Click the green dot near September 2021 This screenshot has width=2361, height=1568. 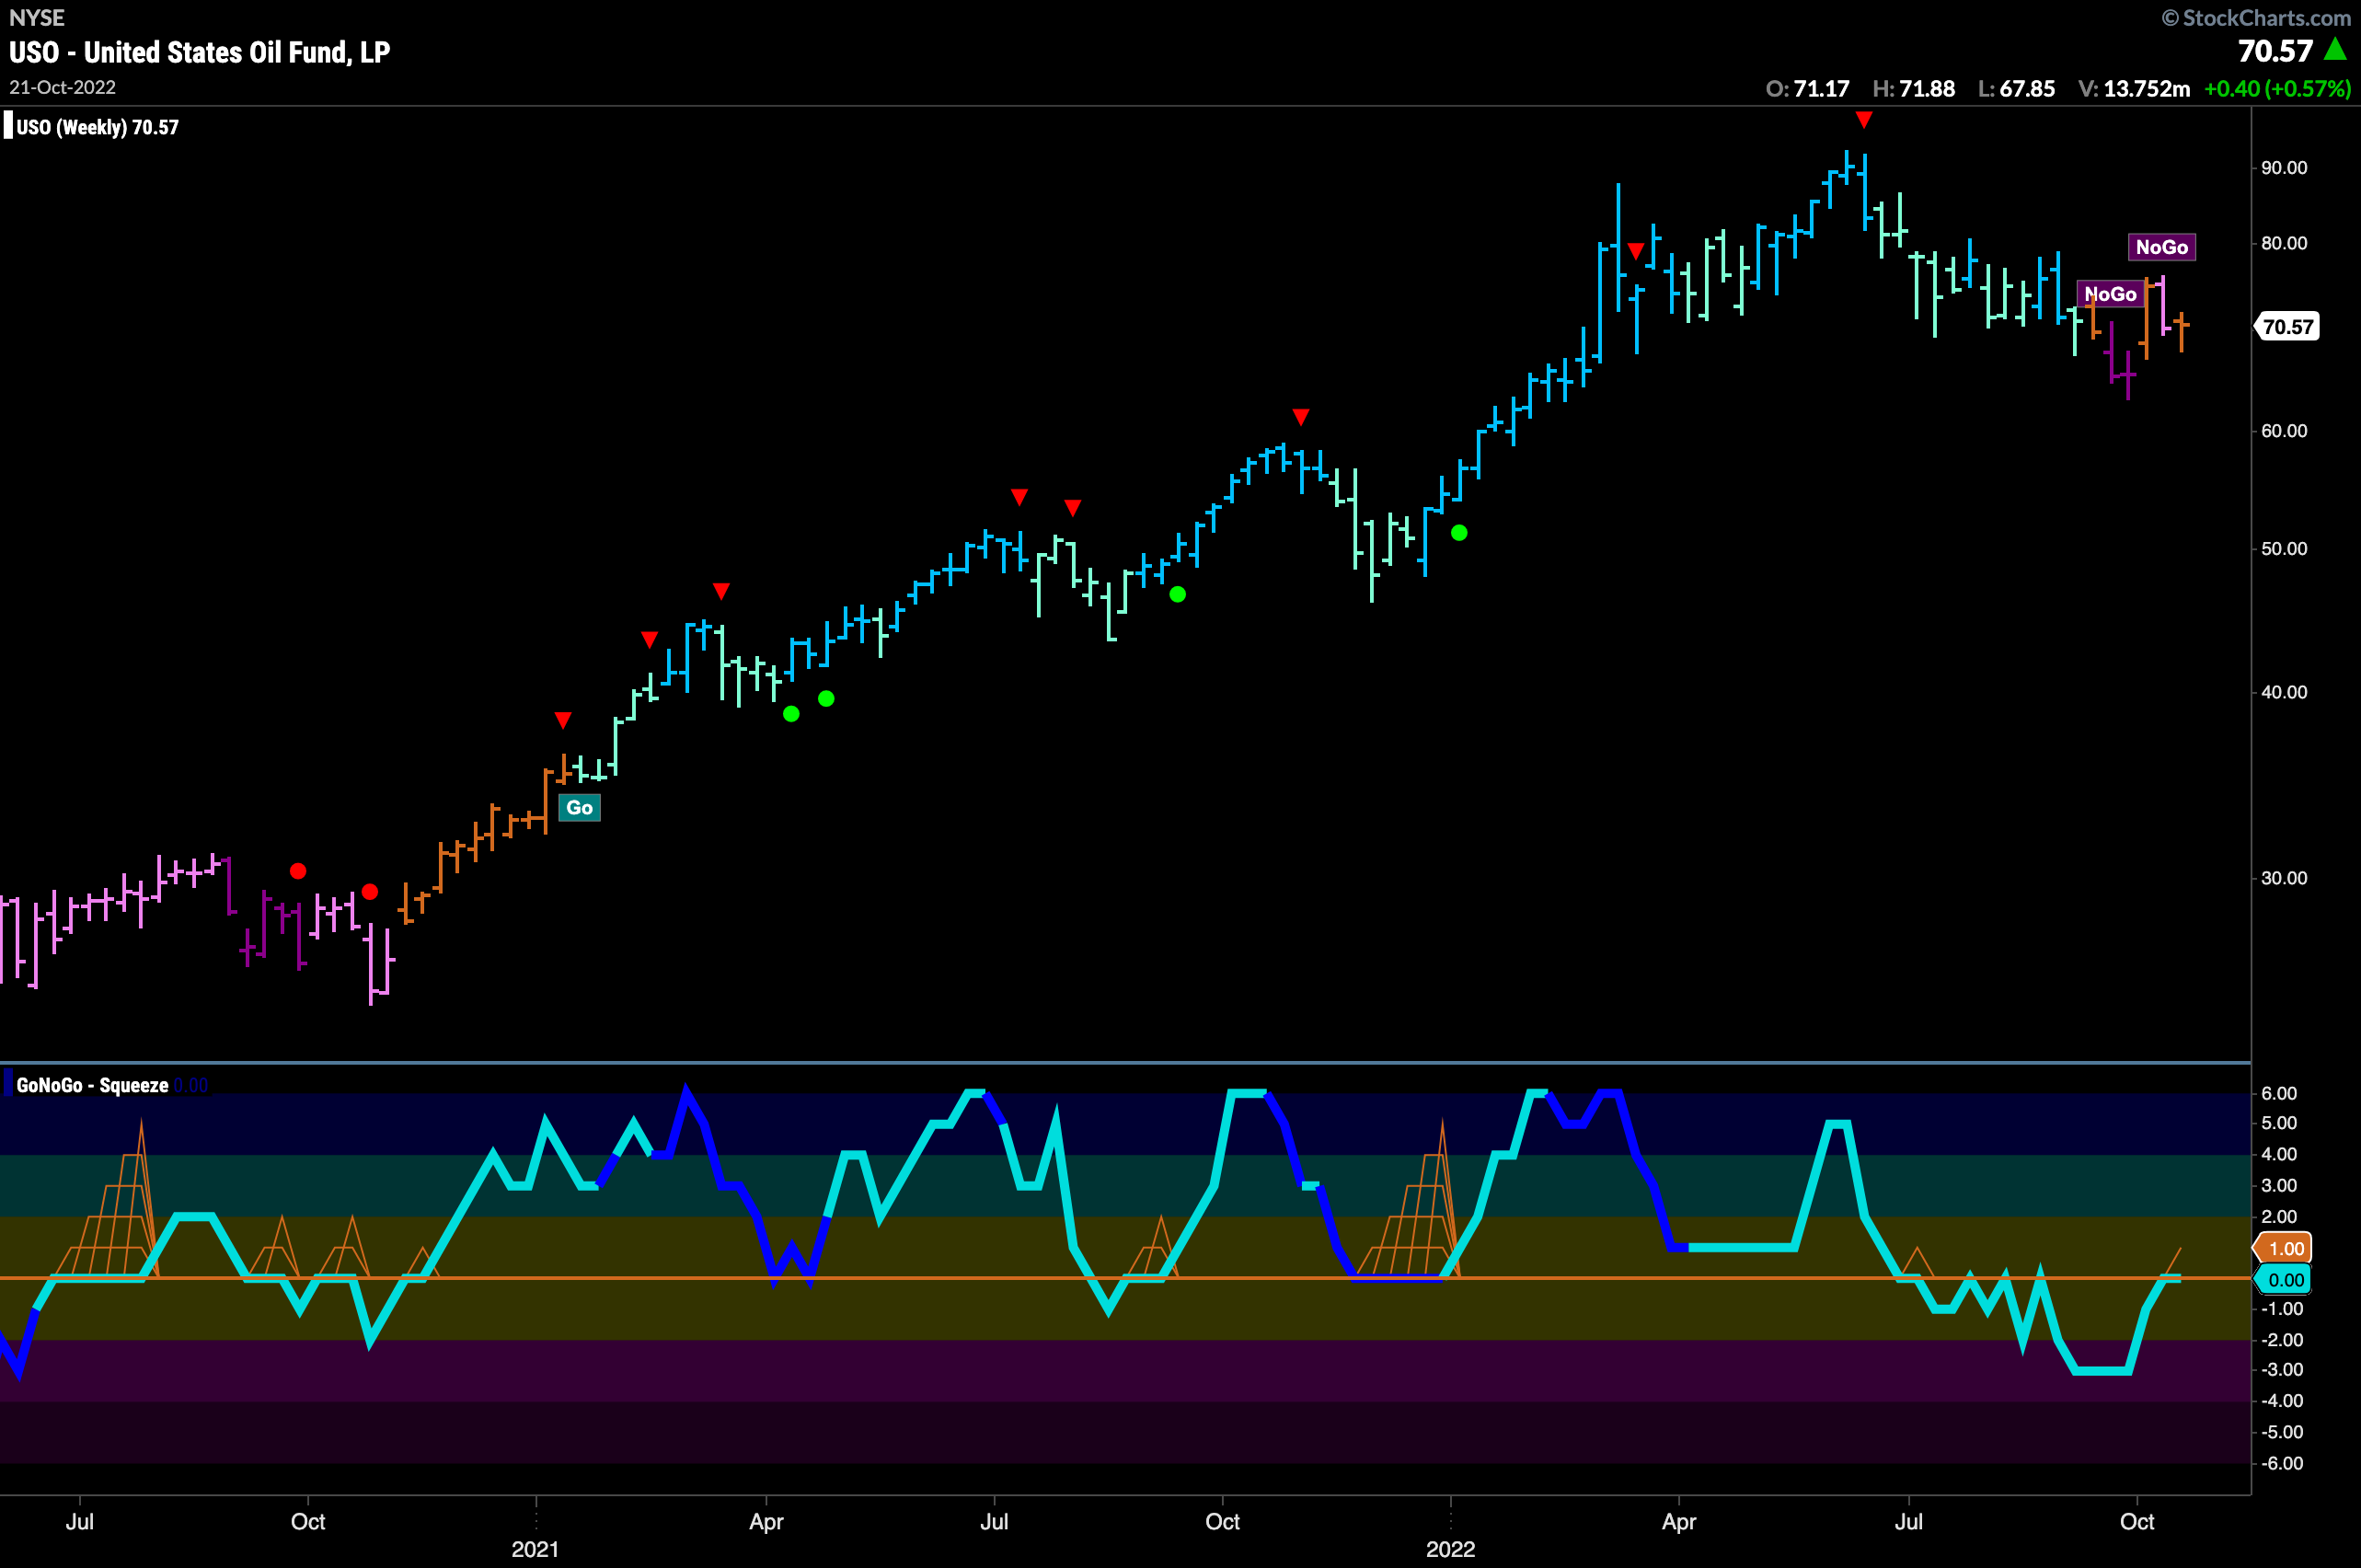click(x=1178, y=595)
